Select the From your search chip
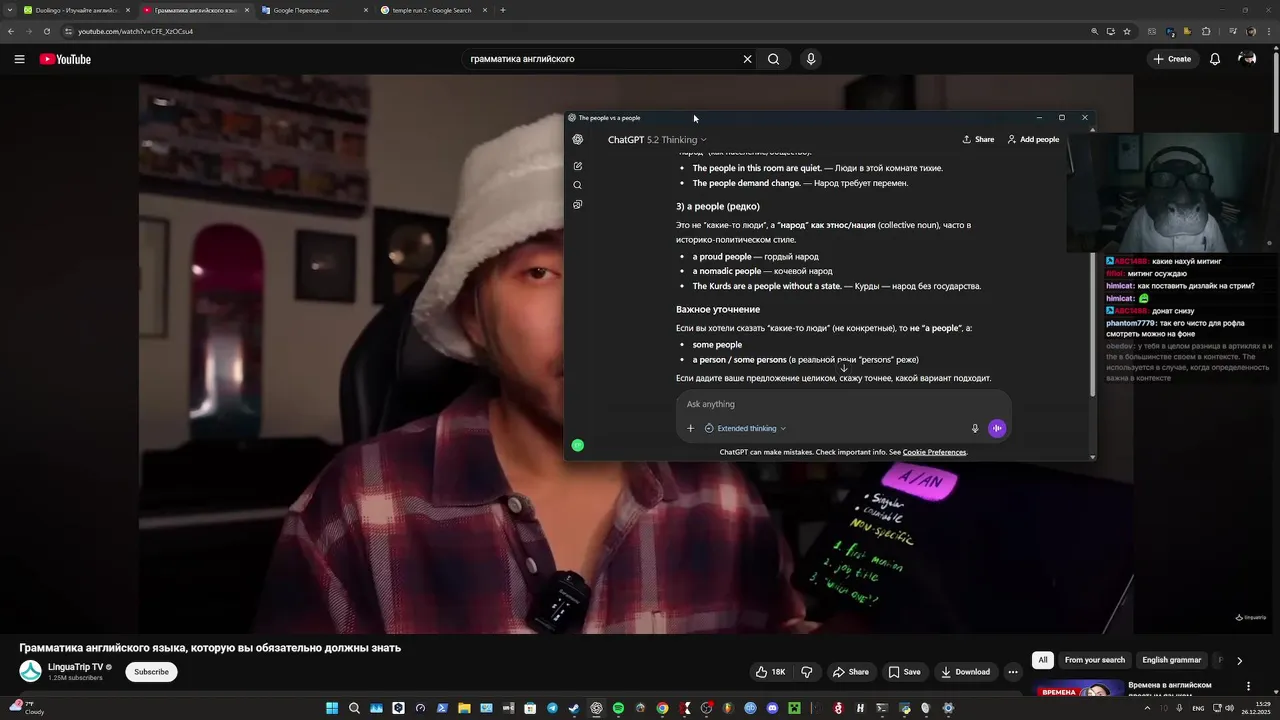The height and width of the screenshot is (720, 1280). point(1095,660)
